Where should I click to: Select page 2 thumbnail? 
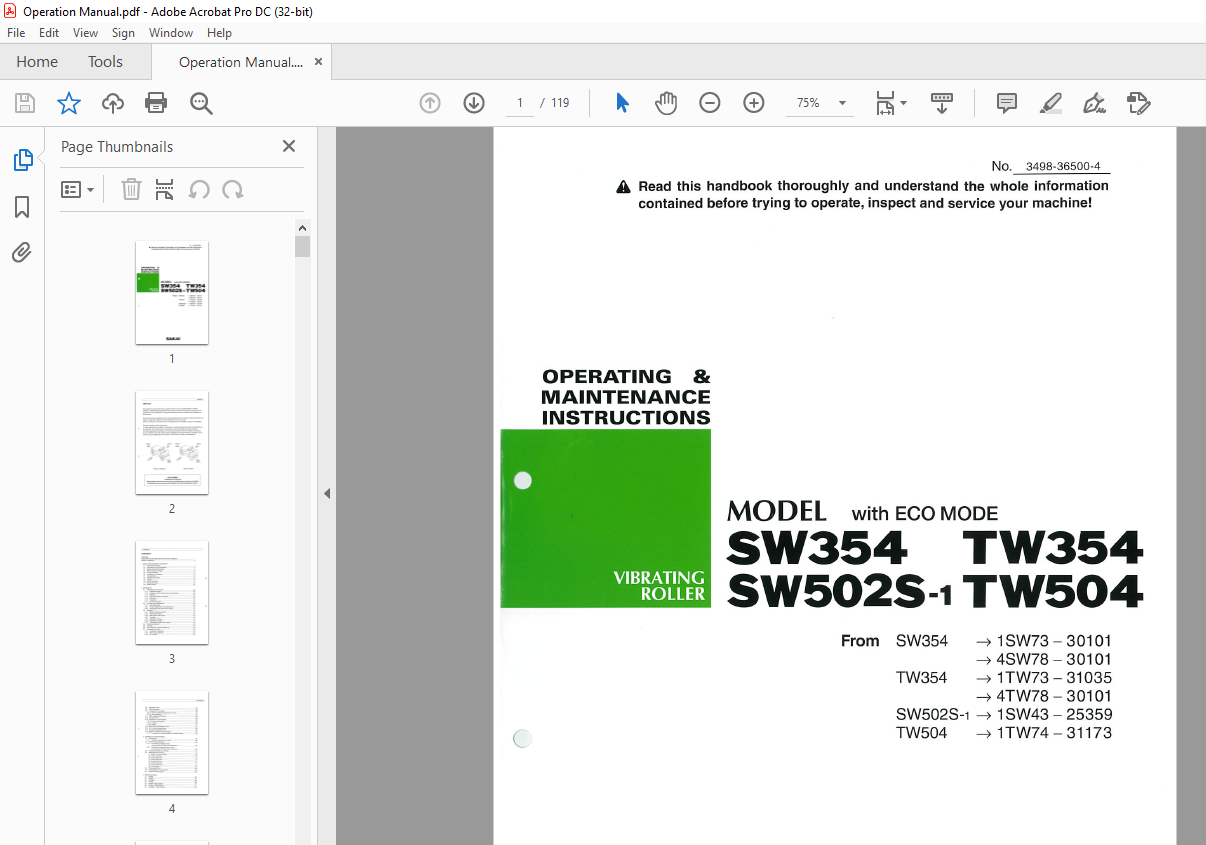coord(172,443)
